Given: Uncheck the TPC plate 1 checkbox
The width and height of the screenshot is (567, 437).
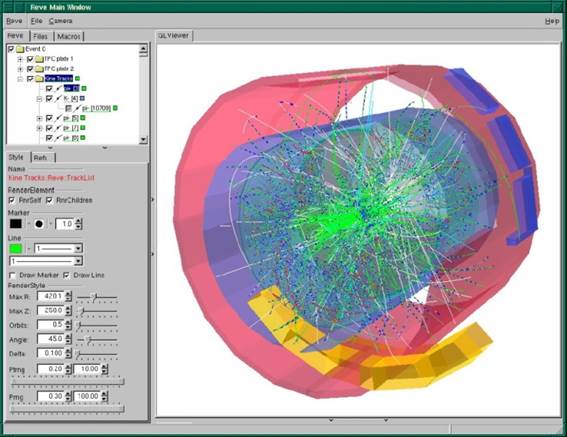Looking at the screenshot, I should (30, 59).
